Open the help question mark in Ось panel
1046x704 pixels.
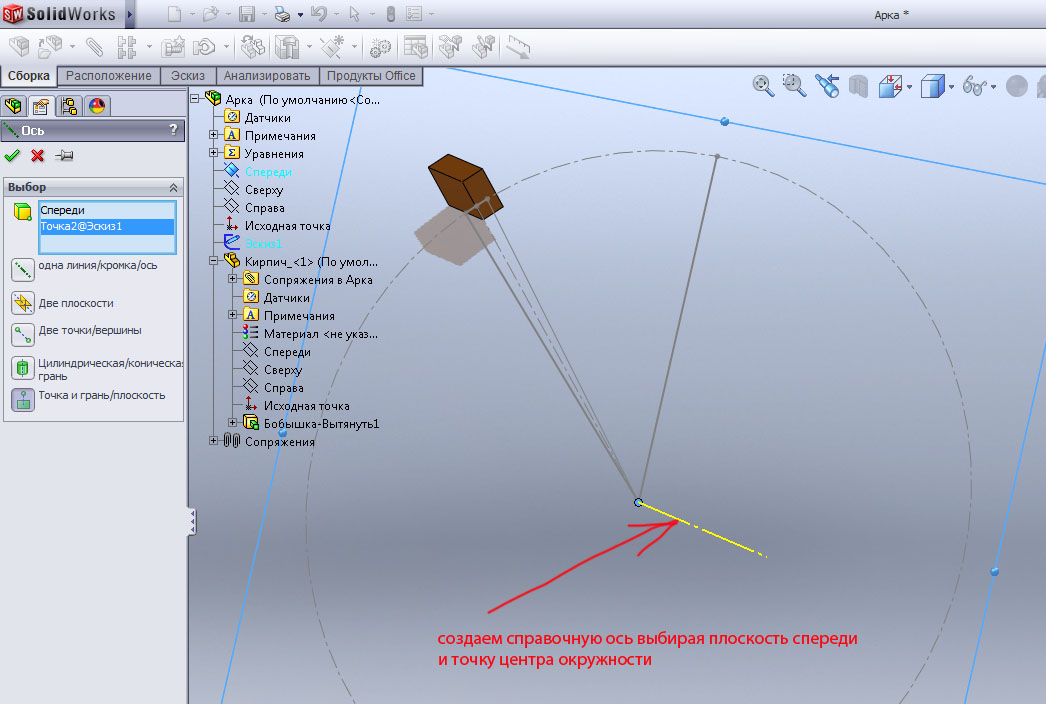click(x=173, y=130)
